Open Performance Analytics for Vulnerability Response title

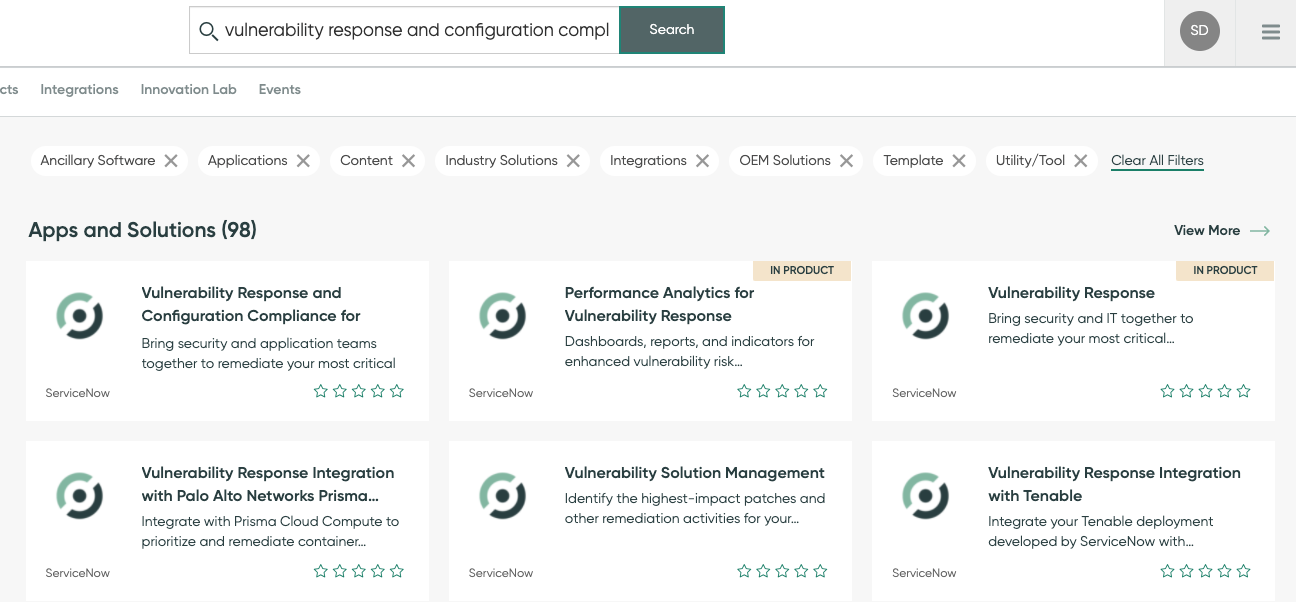pyautogui.click(x=659, y=304)
